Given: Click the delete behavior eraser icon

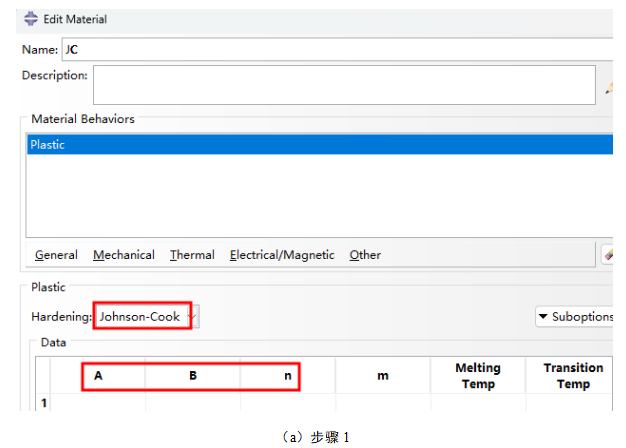Looking at the screenshot, I should click(607, 255).
